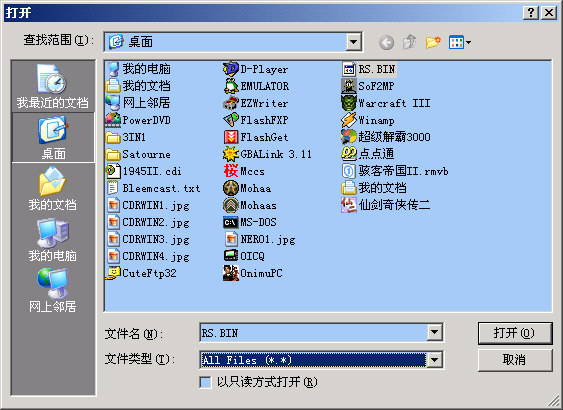The image size is (563, 410).
Task: Click the 打开 button
Action: coord(515,333)
